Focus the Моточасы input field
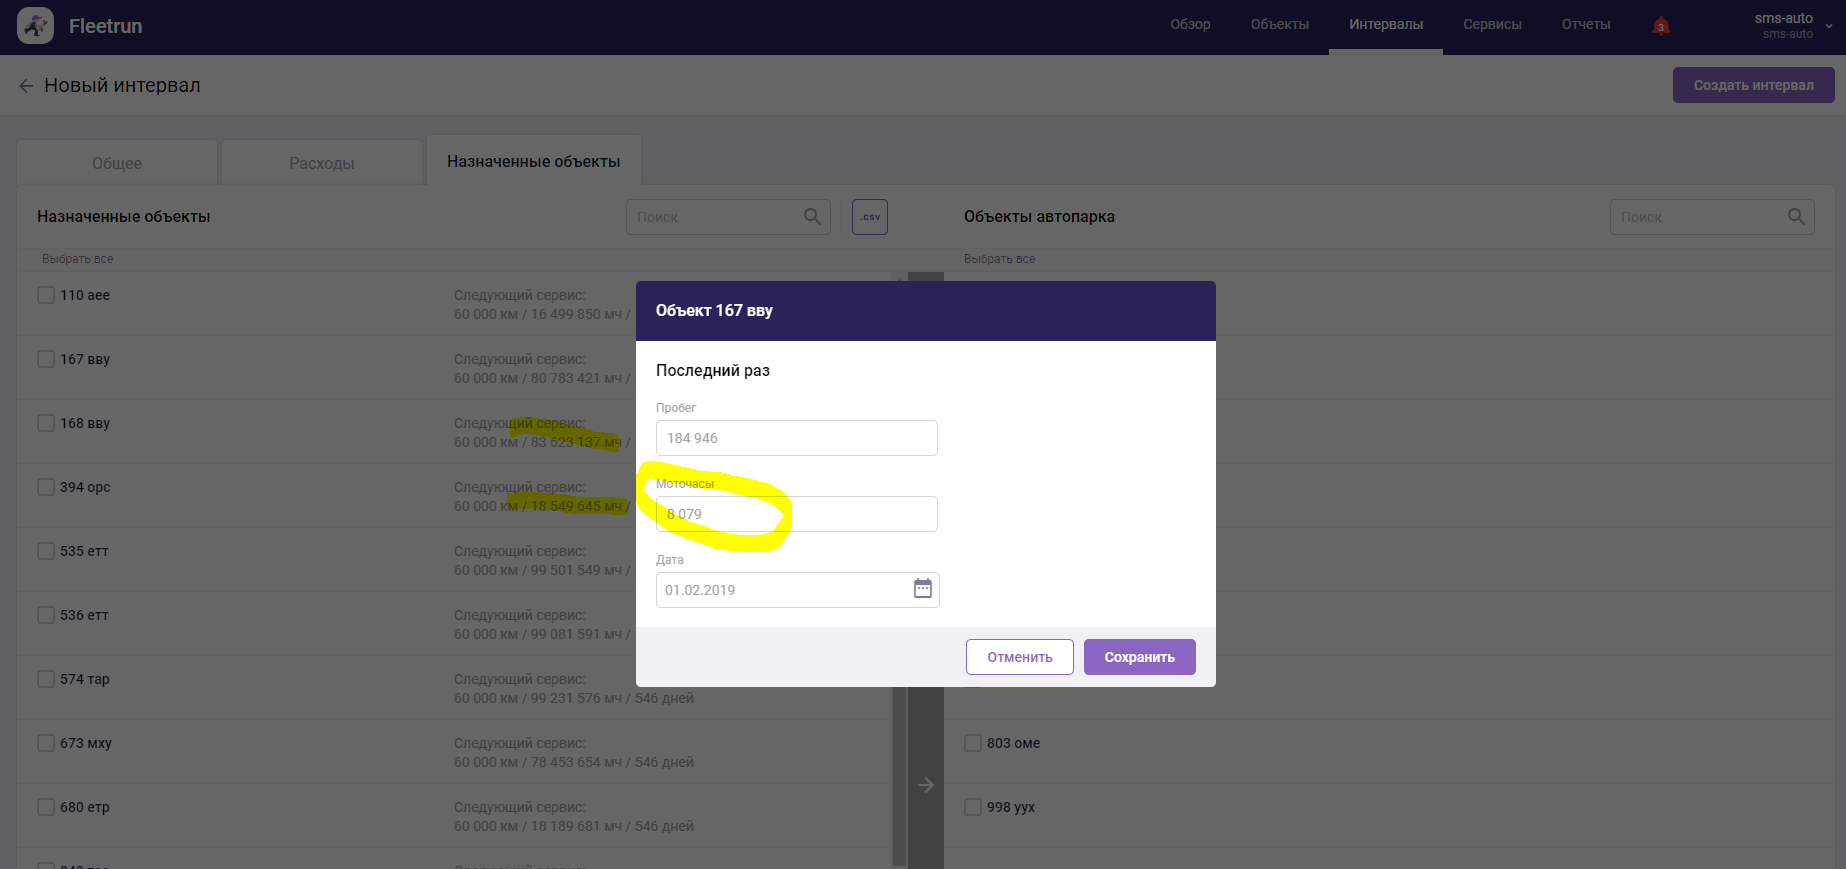1846x869 pixels. 796,514
